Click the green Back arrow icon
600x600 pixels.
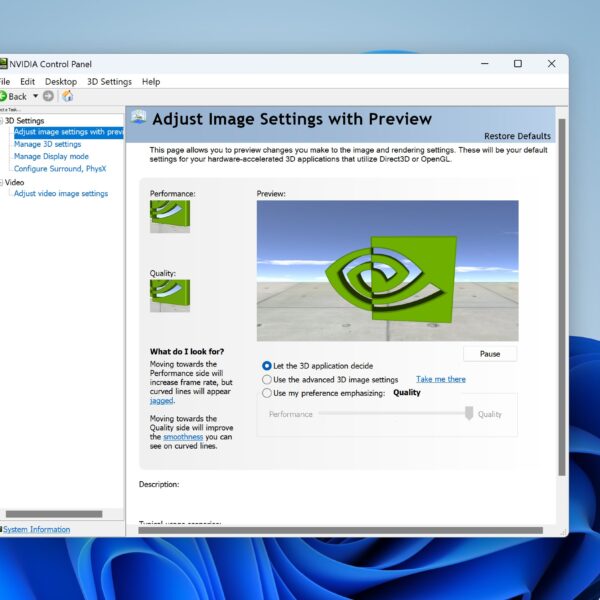[x=3, y=96]
